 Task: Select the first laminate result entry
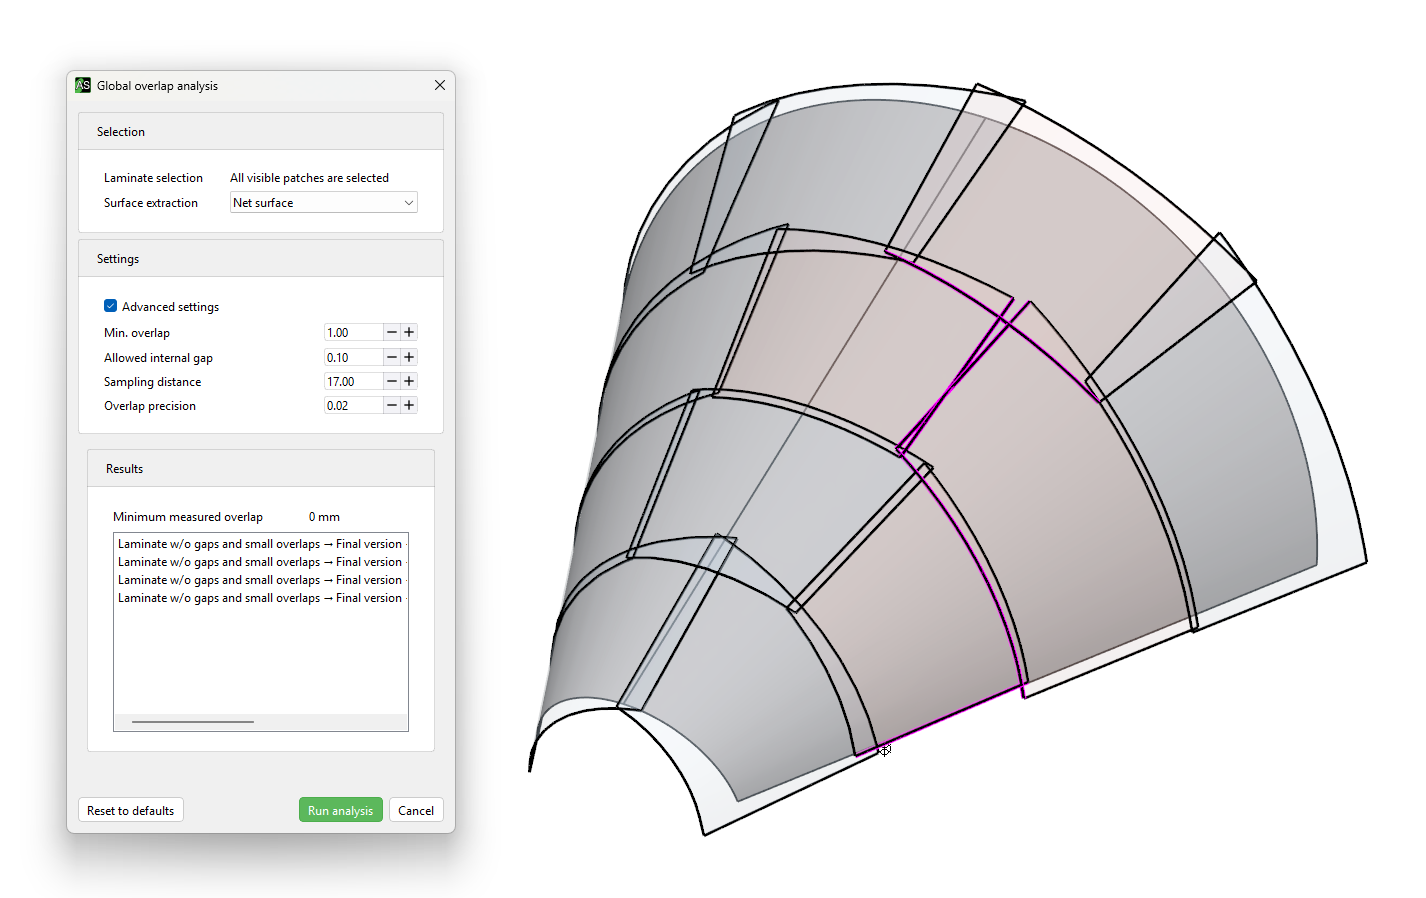click(x=260, y=544)
